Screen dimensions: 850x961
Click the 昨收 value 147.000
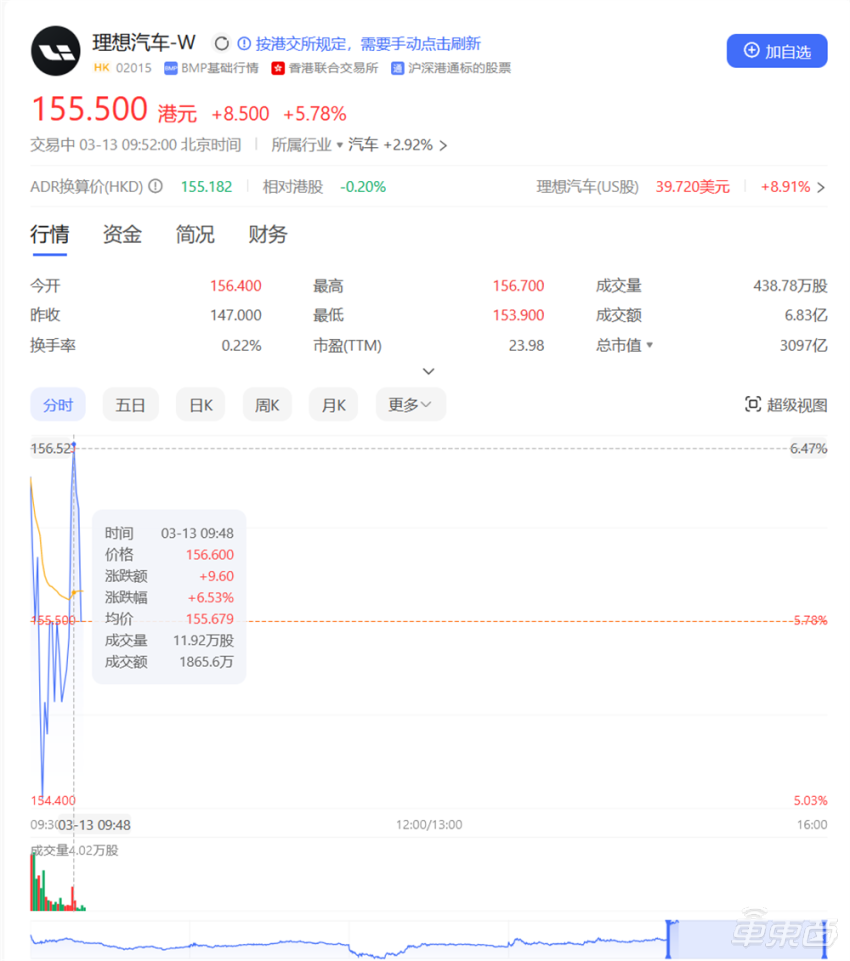[x=236, y=315]
